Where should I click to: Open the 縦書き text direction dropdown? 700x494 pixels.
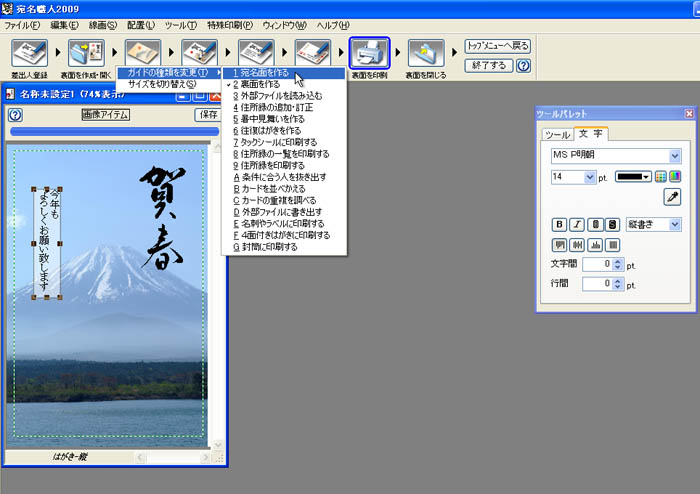(x=675, y=225)
